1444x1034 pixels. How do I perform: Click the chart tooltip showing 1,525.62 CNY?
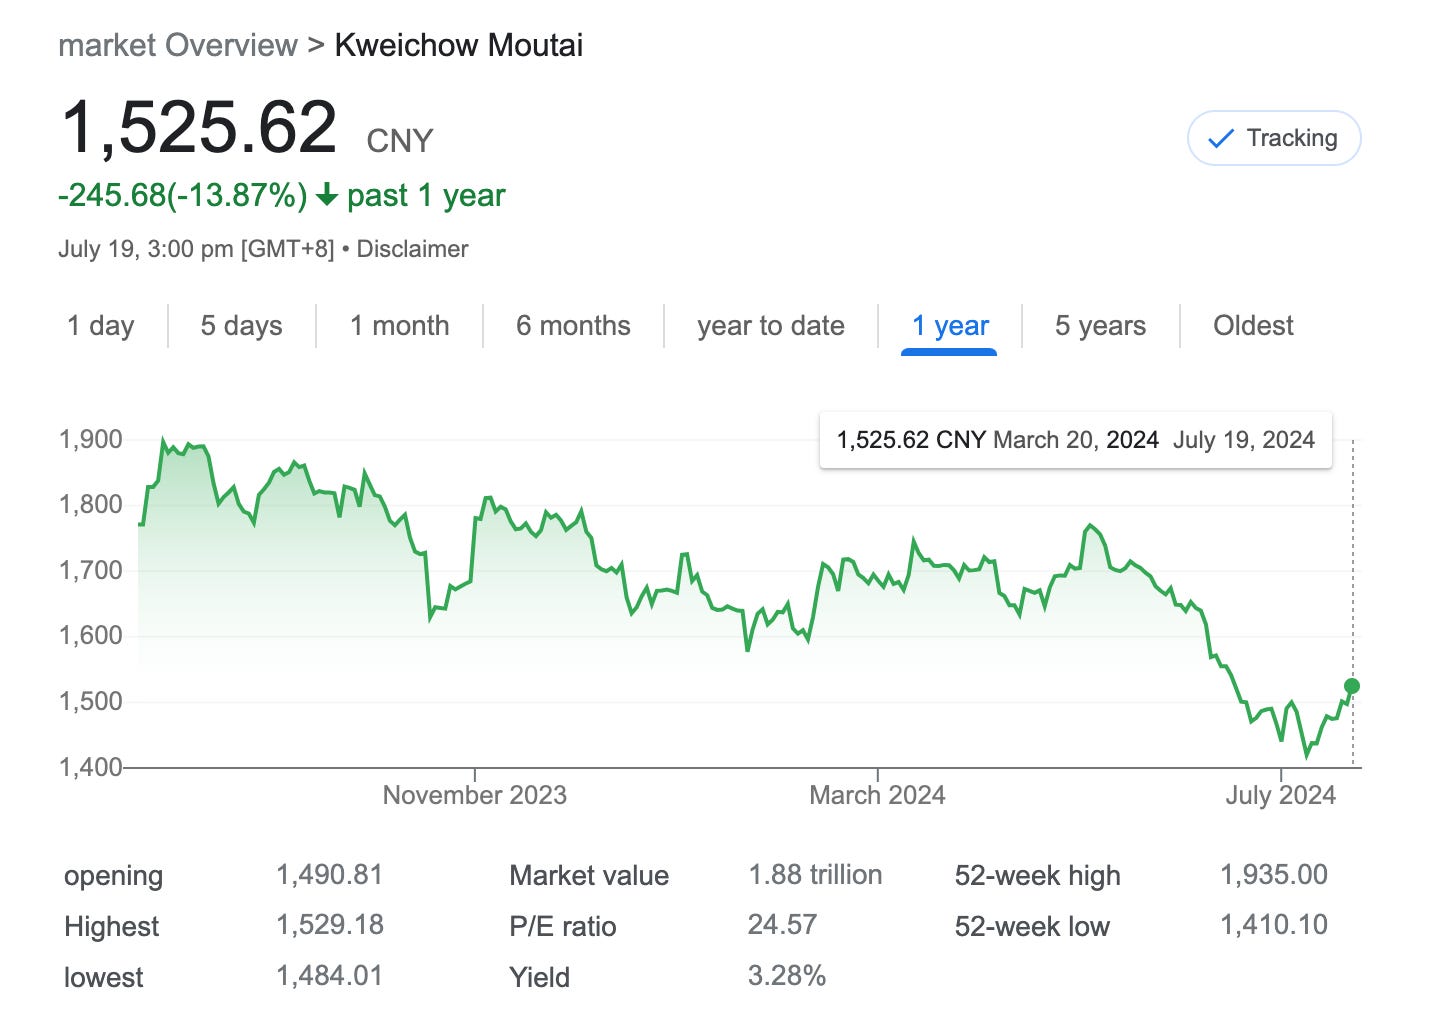[x=1076, y=440]
